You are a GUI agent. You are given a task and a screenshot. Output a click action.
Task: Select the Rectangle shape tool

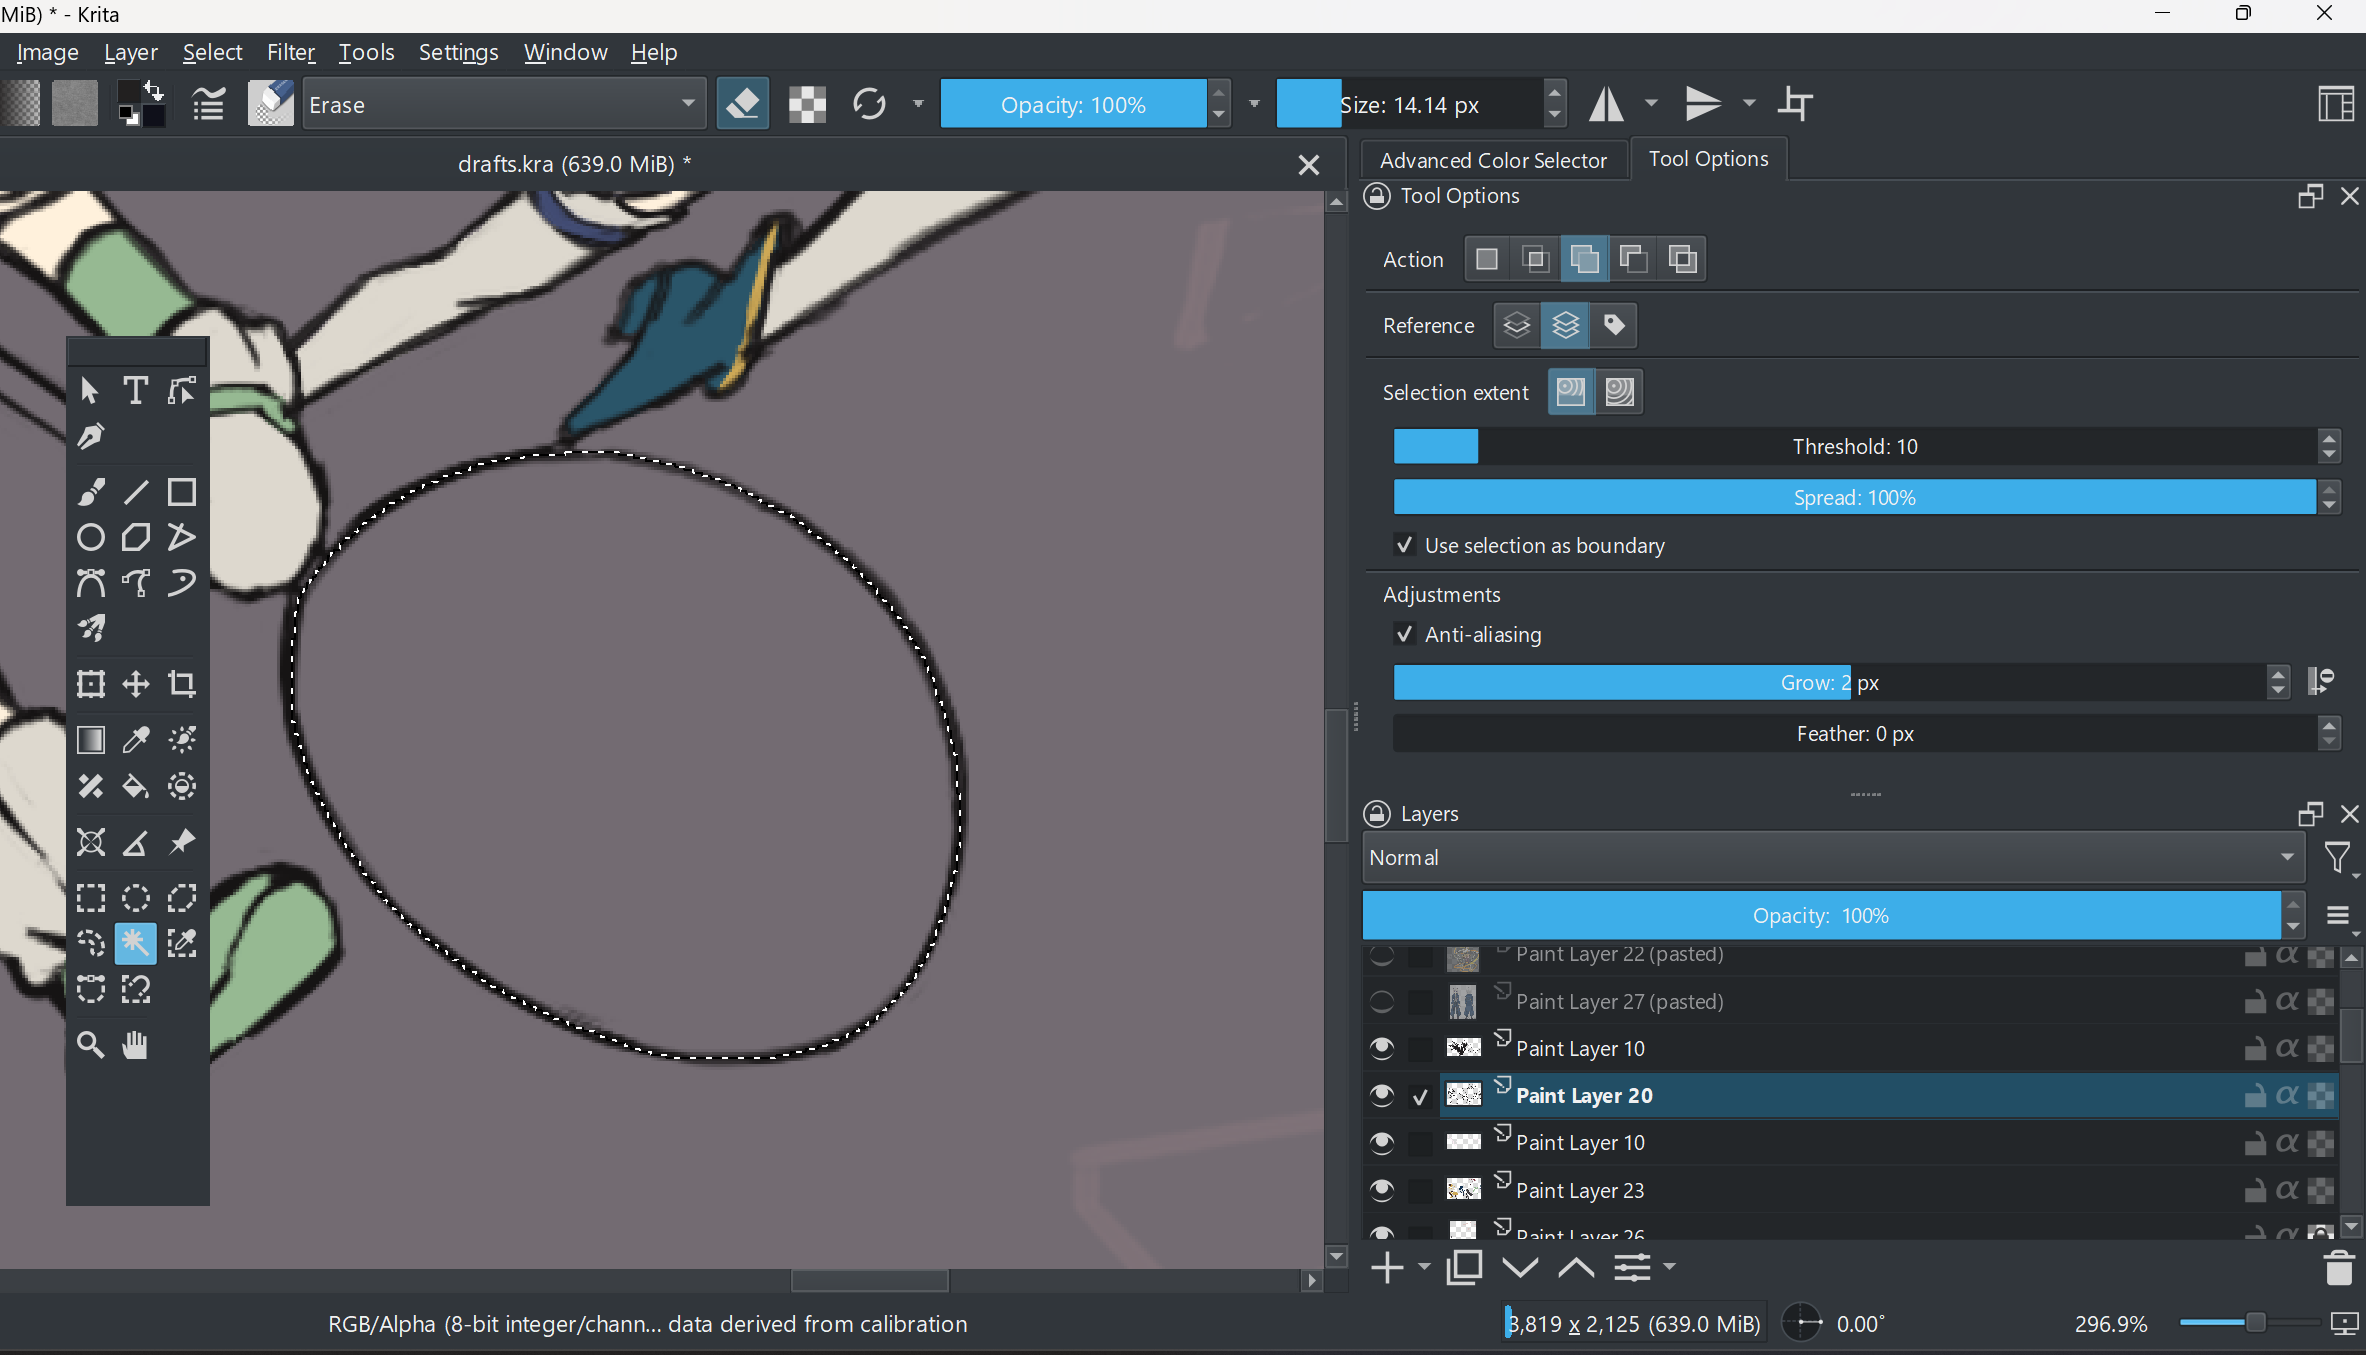181,492
